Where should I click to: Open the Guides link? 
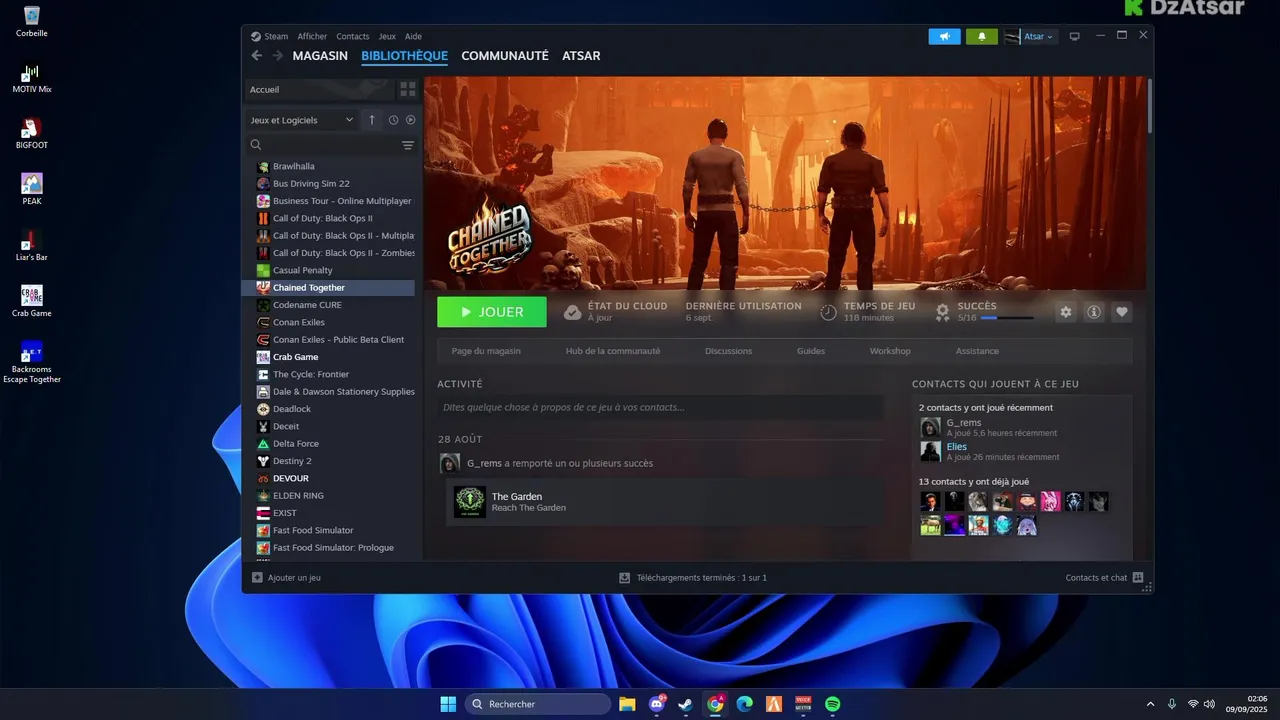coord(811,351)
